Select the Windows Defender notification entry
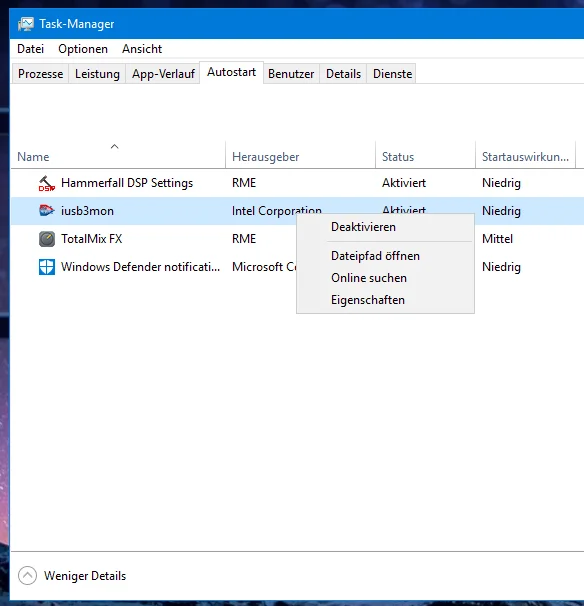This screenshot has height=606, width=584. (140, 267)
